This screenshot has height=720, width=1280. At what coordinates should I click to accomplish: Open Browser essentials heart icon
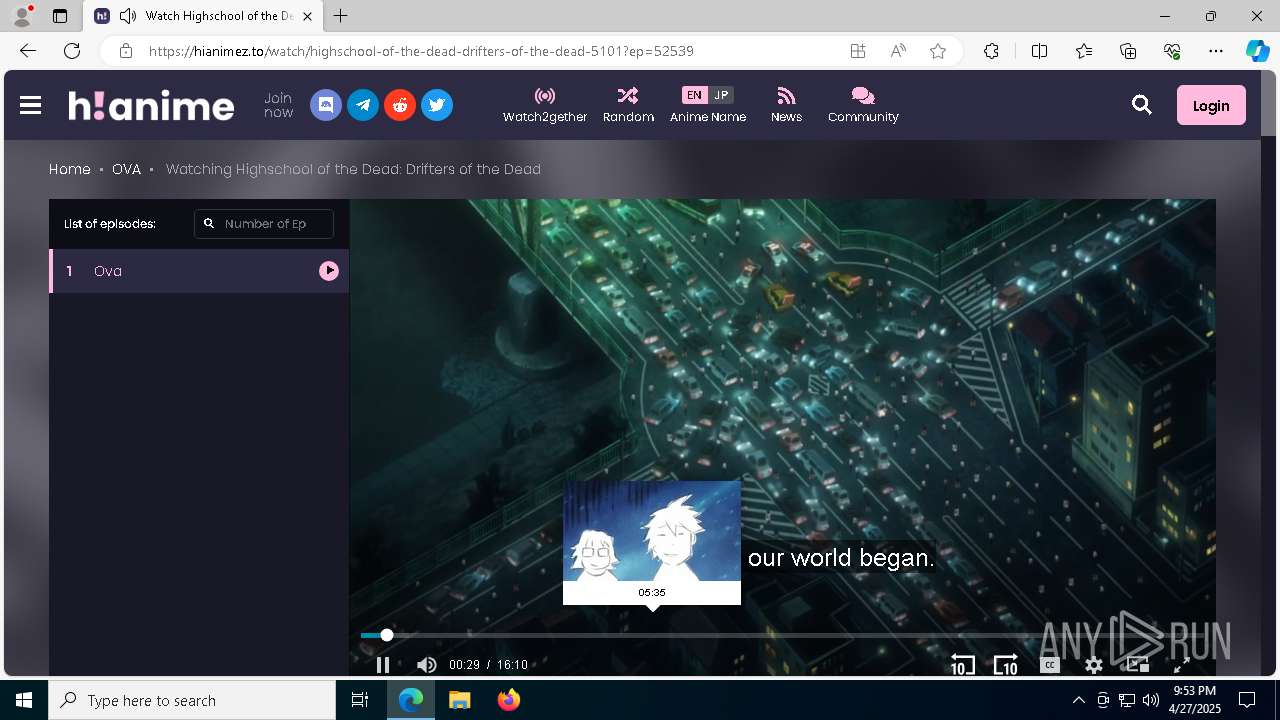point(1172,51)
